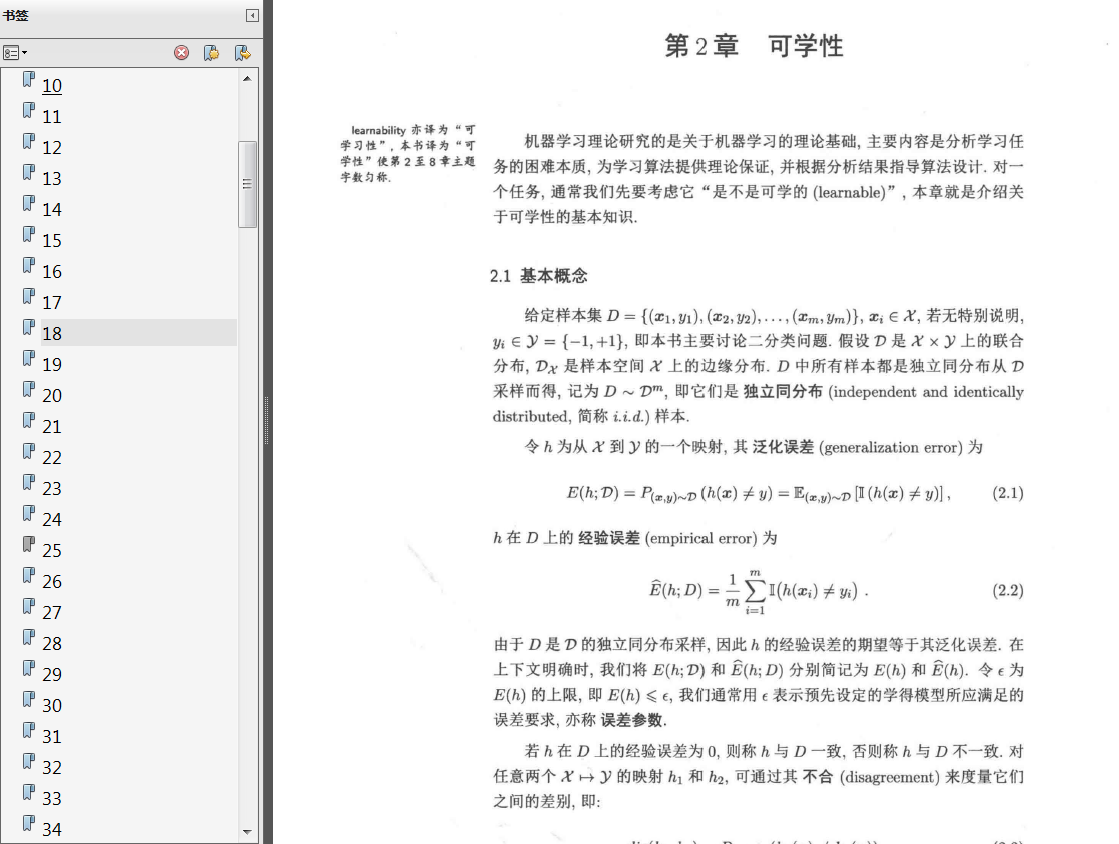Open bookmark 11
This screenshot has height=844, width=1119.
51,116
